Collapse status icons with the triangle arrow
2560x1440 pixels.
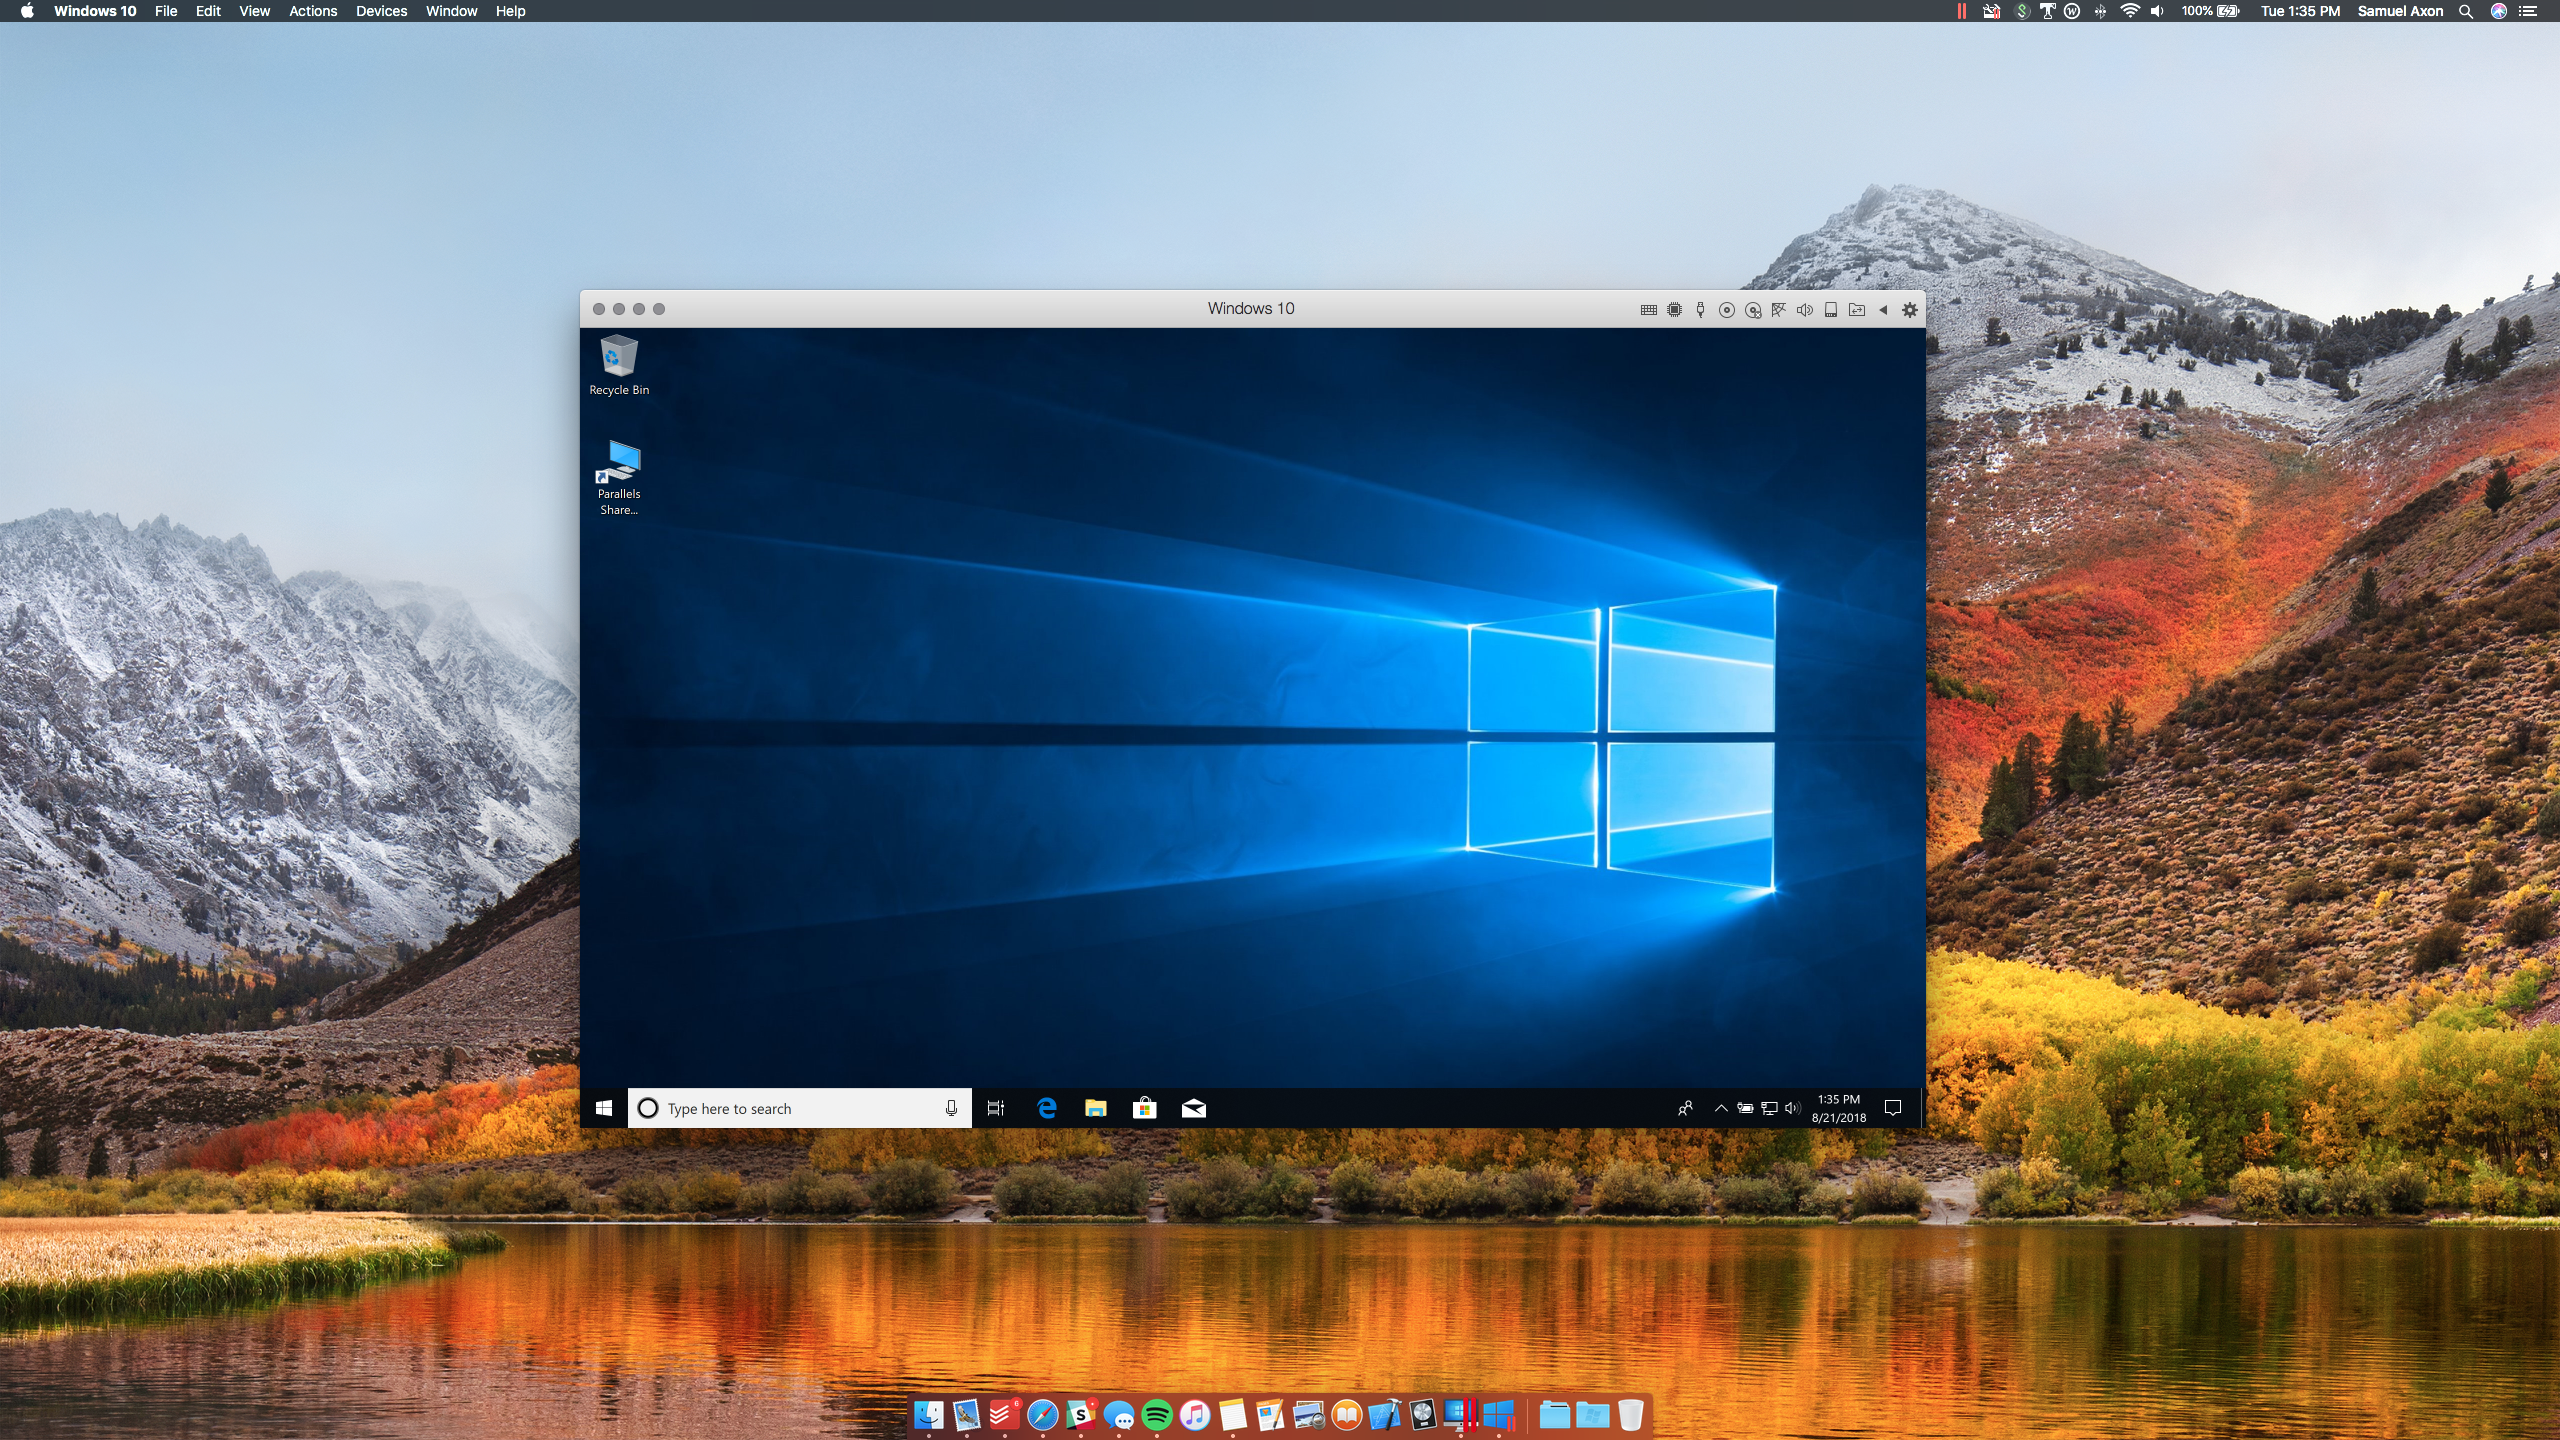tap(1883, 310)
